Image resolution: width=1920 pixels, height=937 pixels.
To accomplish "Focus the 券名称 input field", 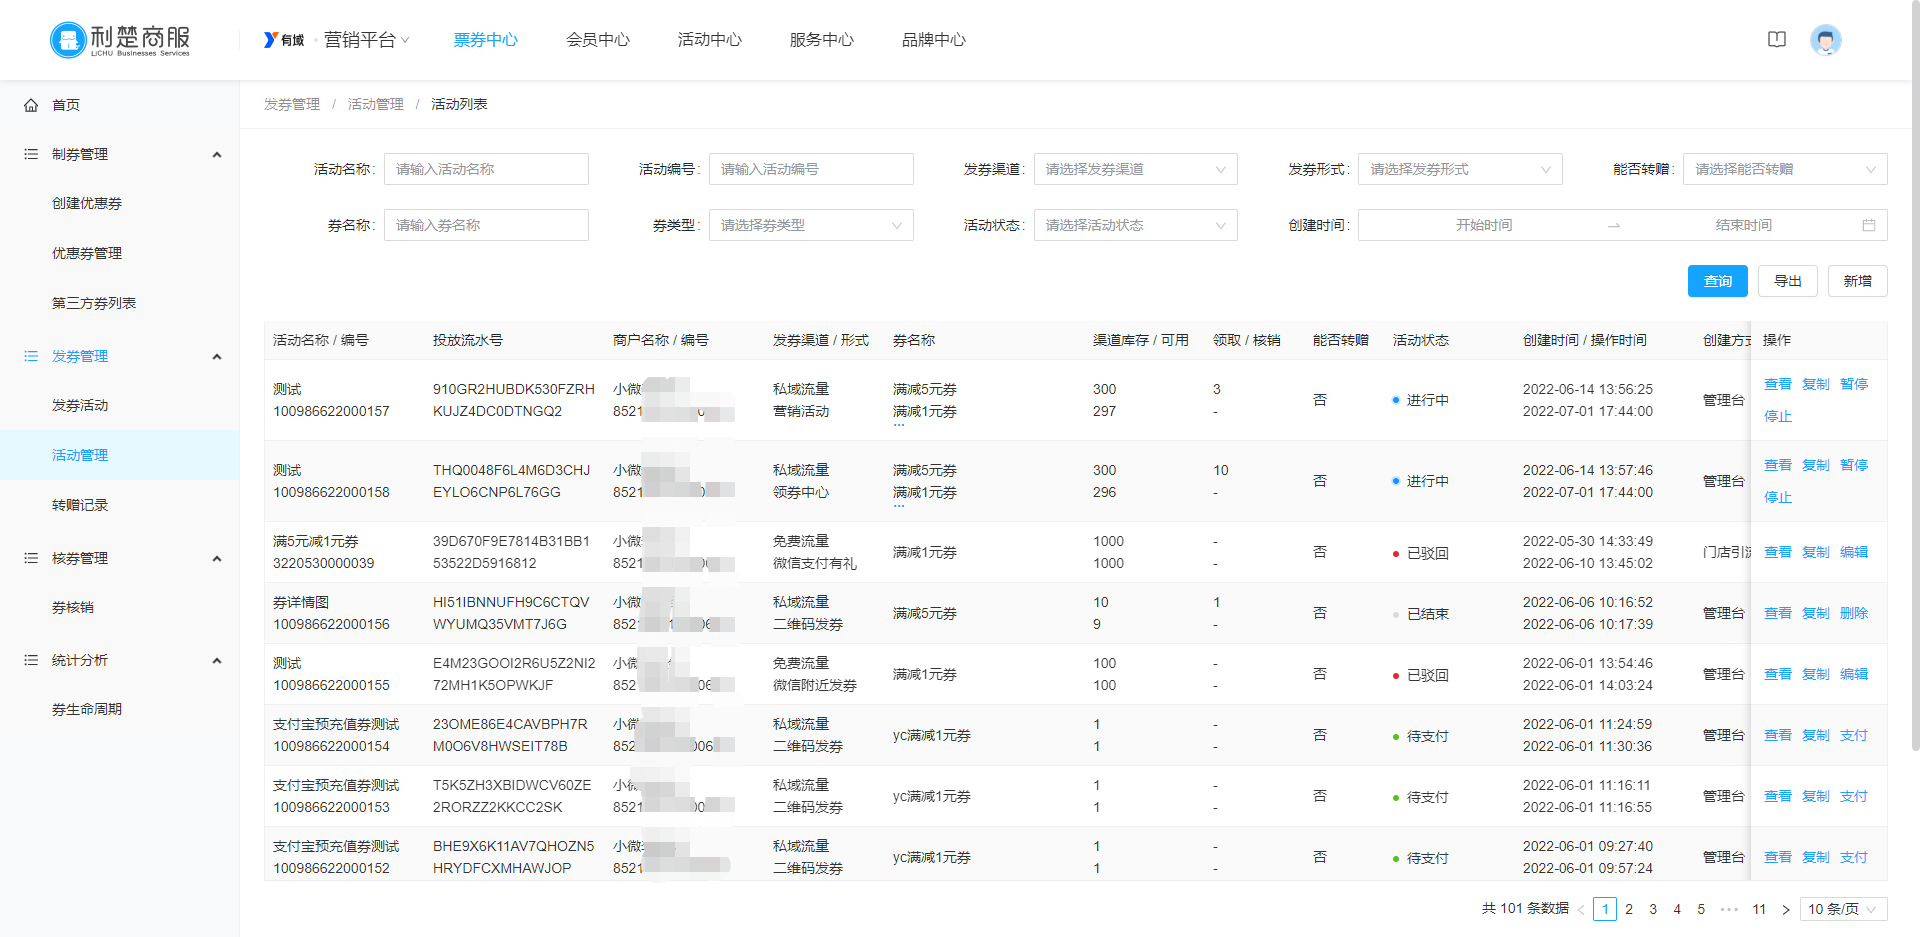I will 486,225.
